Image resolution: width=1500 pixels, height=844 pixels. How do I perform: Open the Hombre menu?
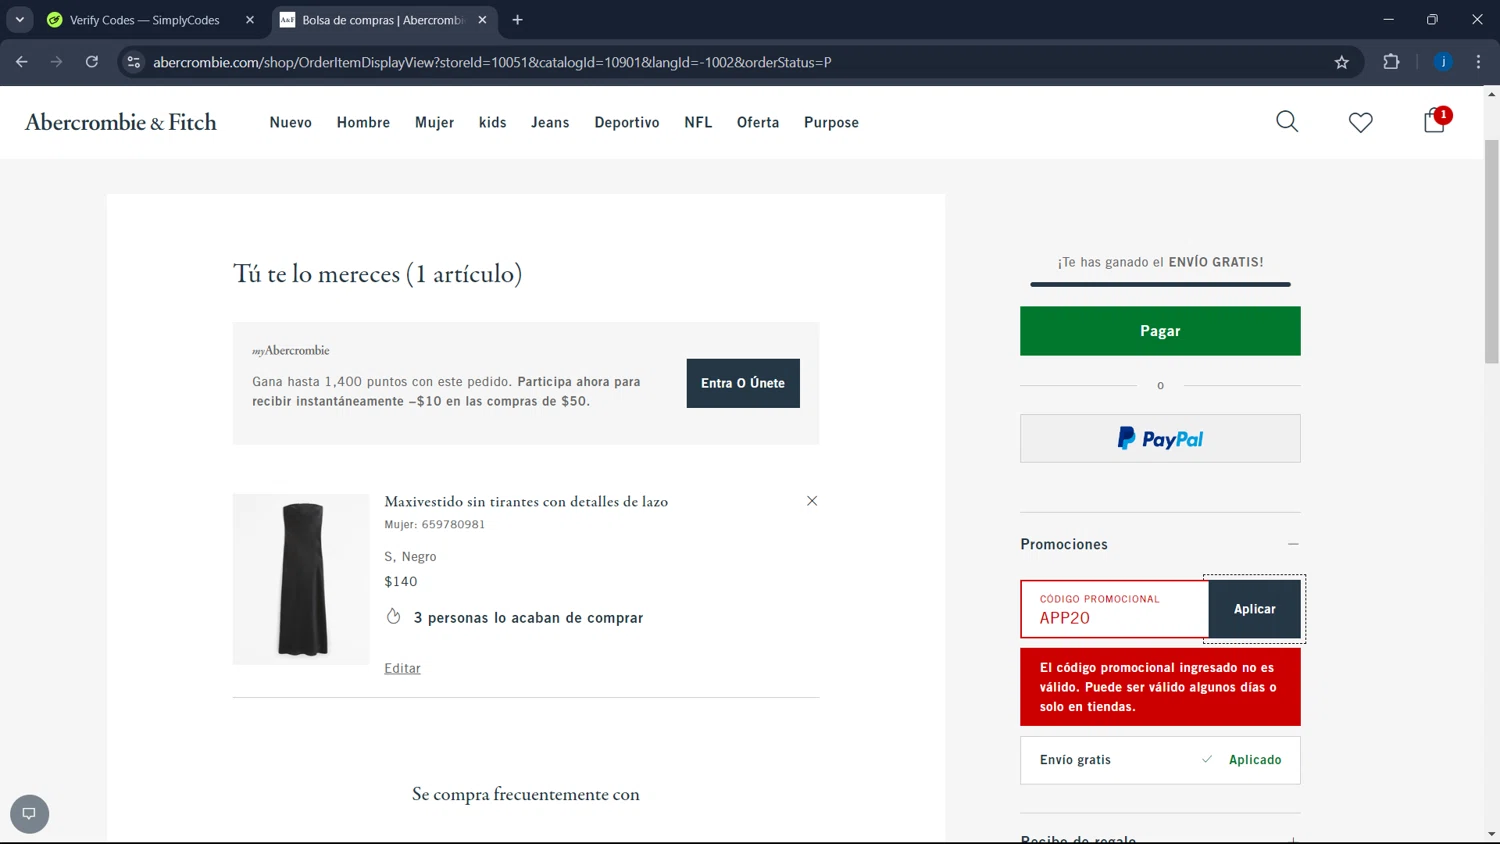(x=363, y=122)
